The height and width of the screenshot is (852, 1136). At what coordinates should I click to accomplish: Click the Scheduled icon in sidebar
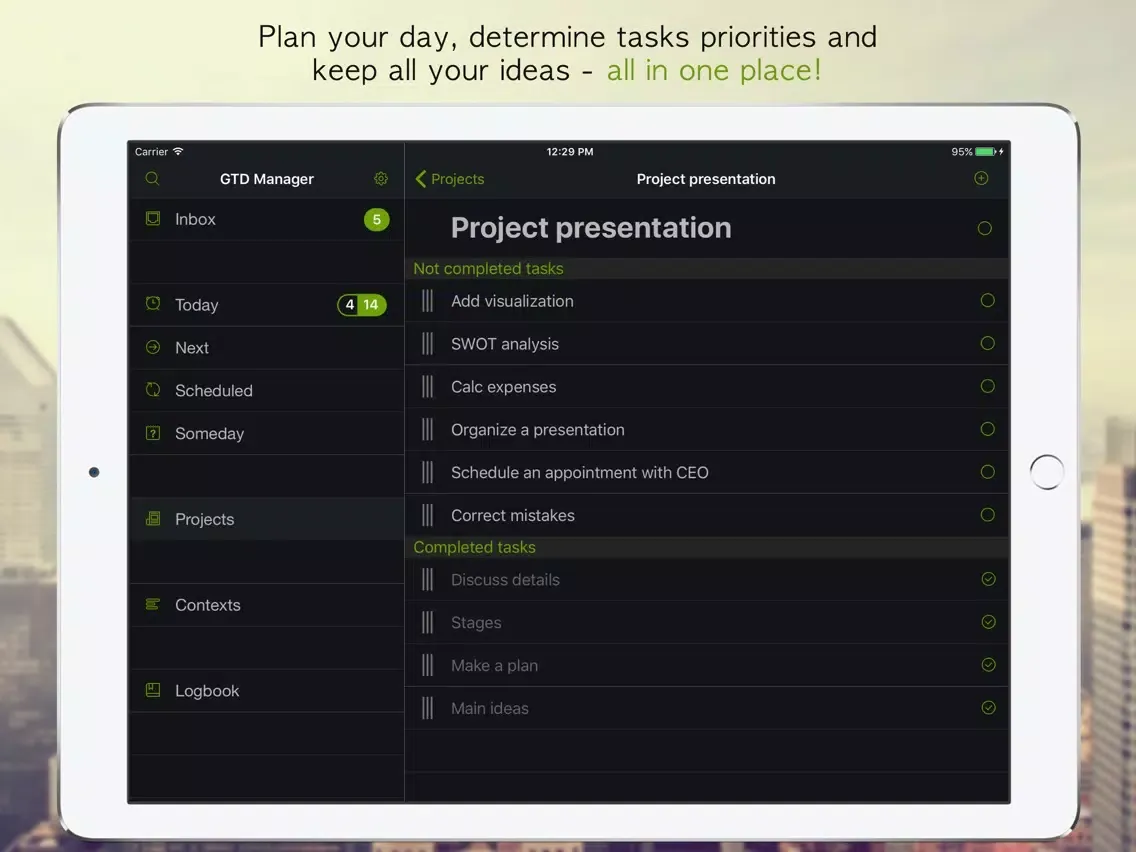pos(153,390)
